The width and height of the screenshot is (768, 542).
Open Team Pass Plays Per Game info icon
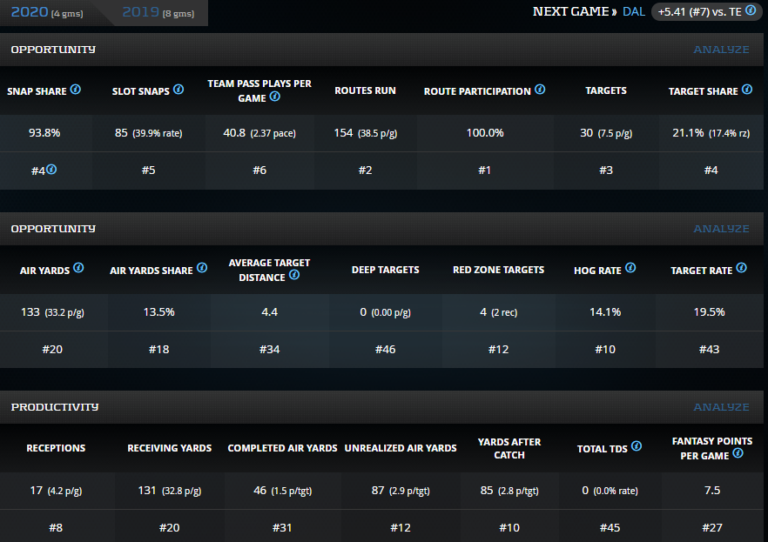tap(275, 97)
